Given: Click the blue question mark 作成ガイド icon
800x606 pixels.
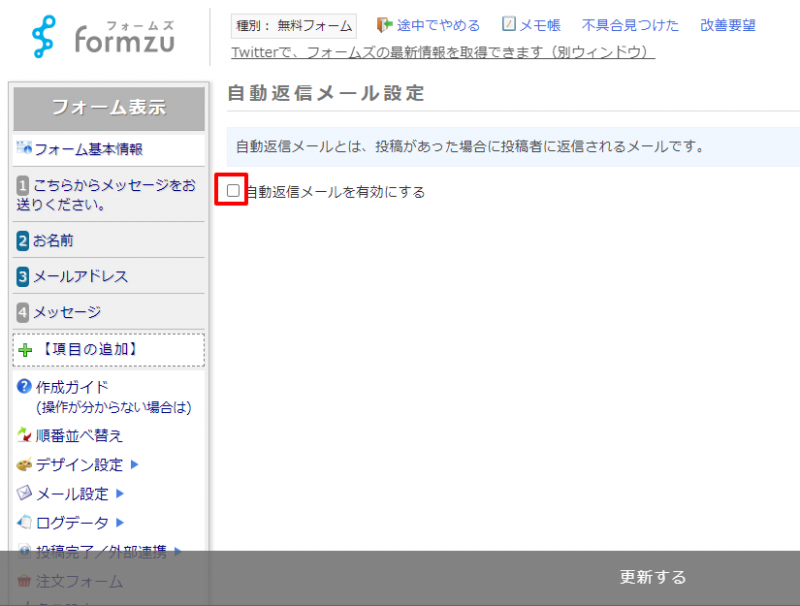Looking at the screenshot, I should point(24,387).
